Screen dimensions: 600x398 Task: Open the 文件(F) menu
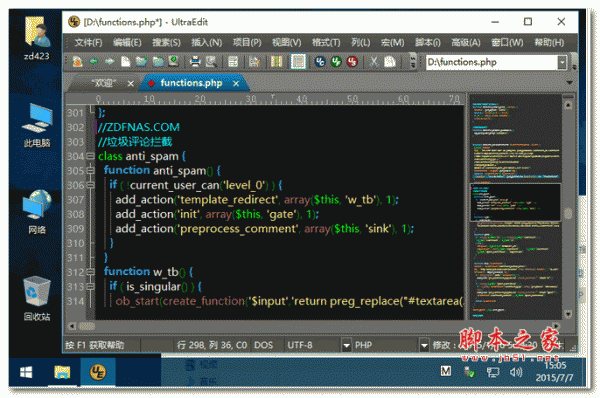pyautogui.click(x=88, y=42)
